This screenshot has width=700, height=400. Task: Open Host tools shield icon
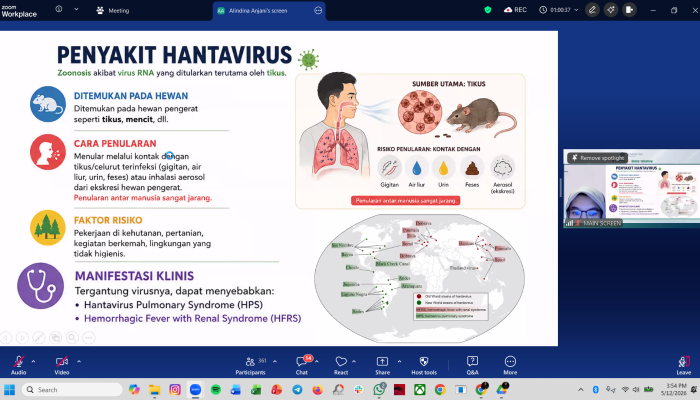[x=424, y=365]
